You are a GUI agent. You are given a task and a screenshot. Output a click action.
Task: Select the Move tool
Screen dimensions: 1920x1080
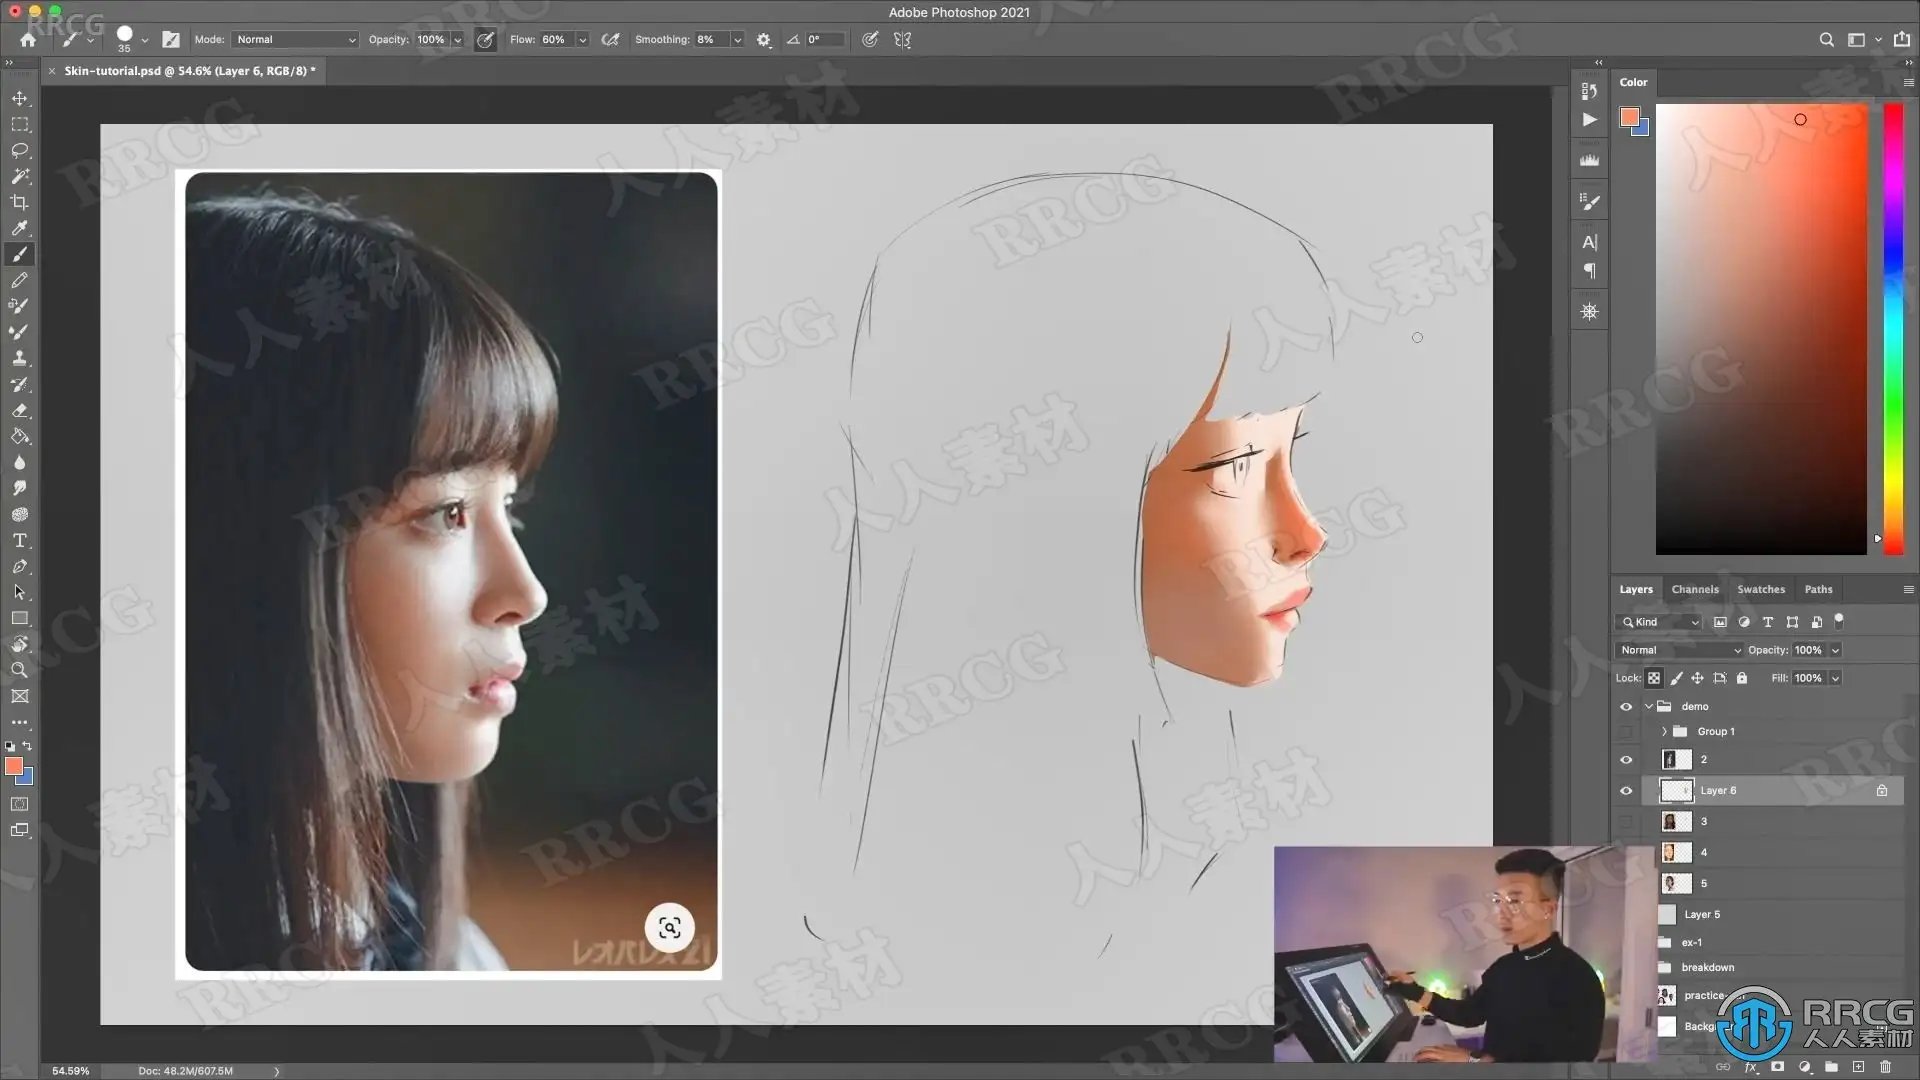click(x=19, y=98)
